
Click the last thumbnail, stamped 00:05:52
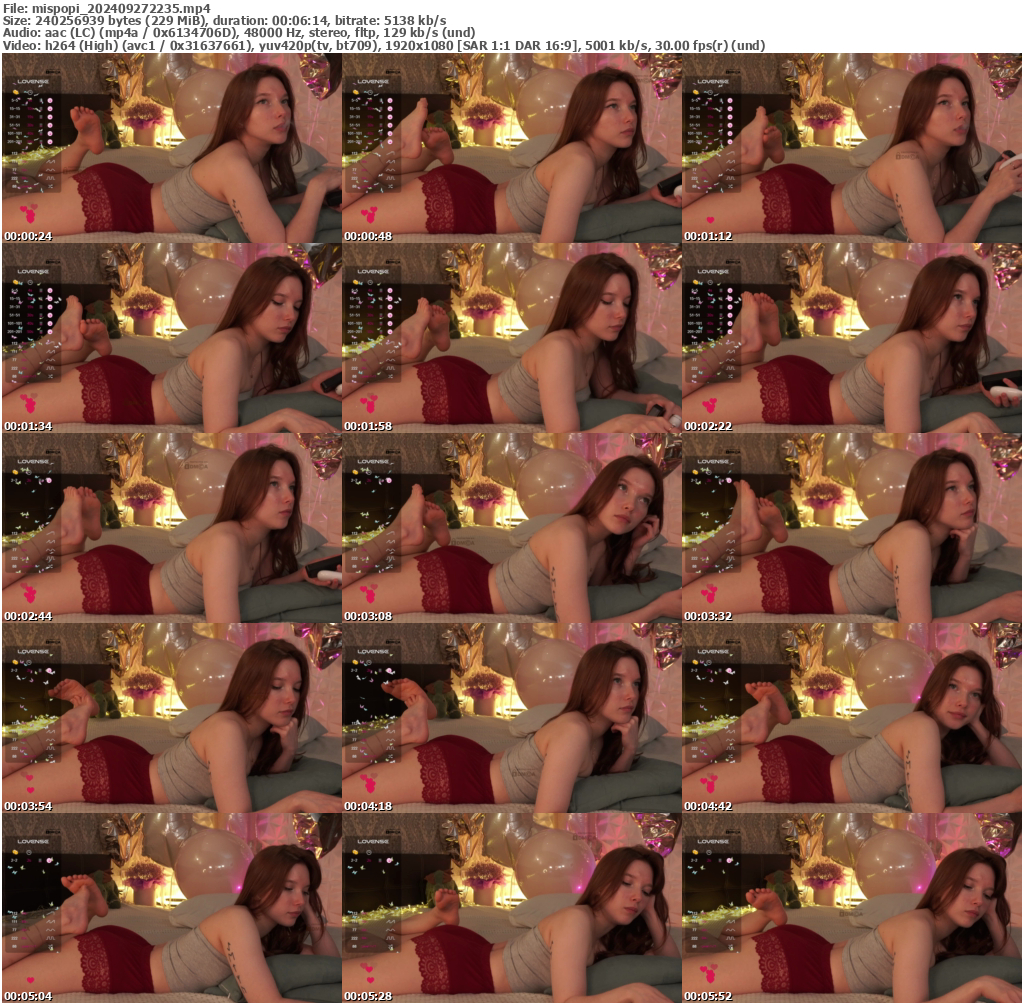(x=851, y=908)
